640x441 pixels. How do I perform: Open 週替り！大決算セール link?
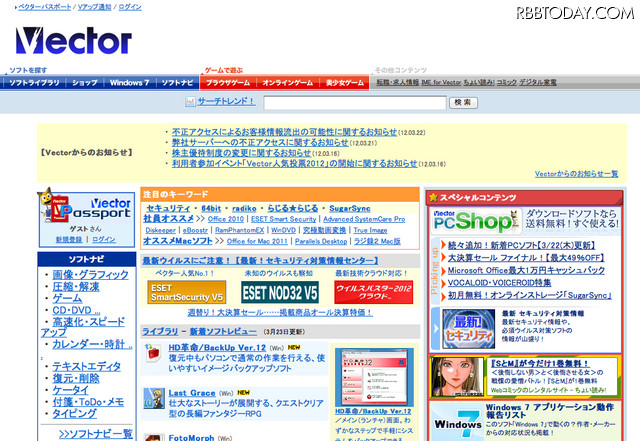pos(280,313)
